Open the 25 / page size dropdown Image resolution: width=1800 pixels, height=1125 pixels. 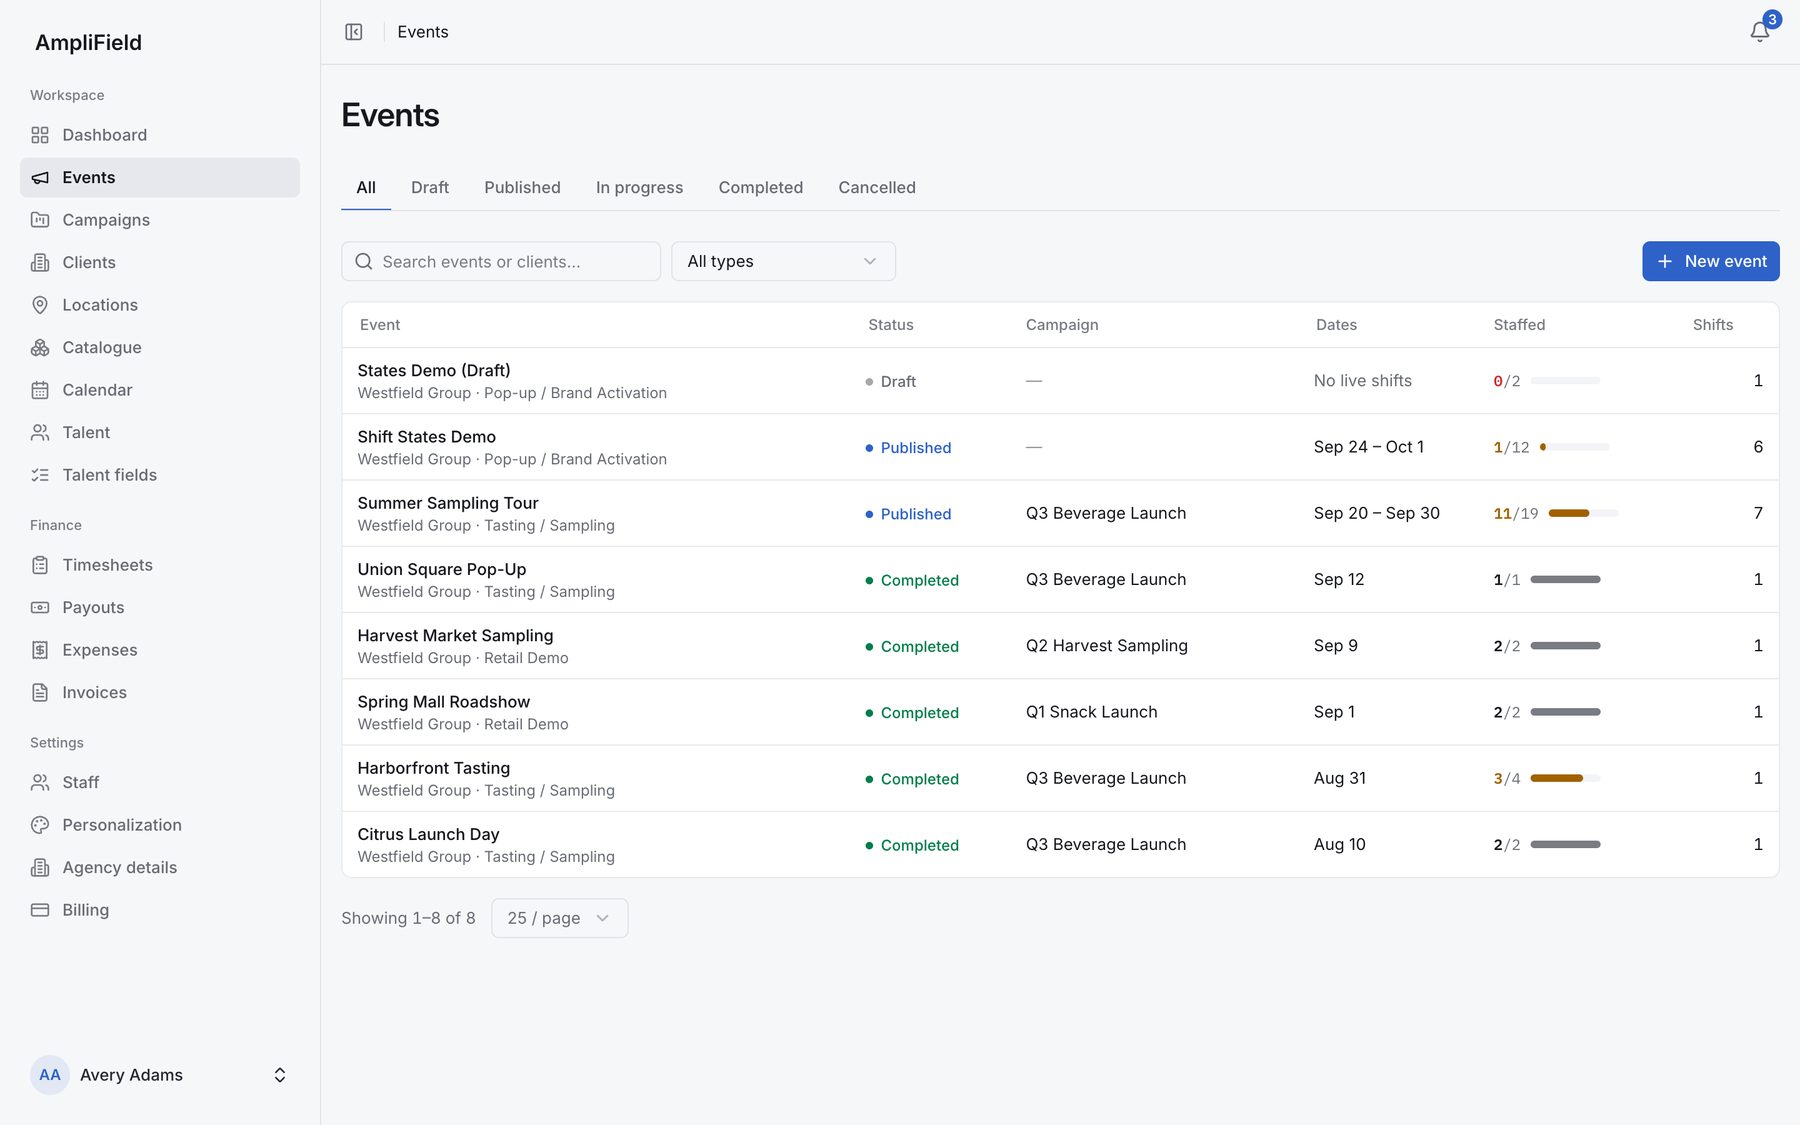point(560,918)
